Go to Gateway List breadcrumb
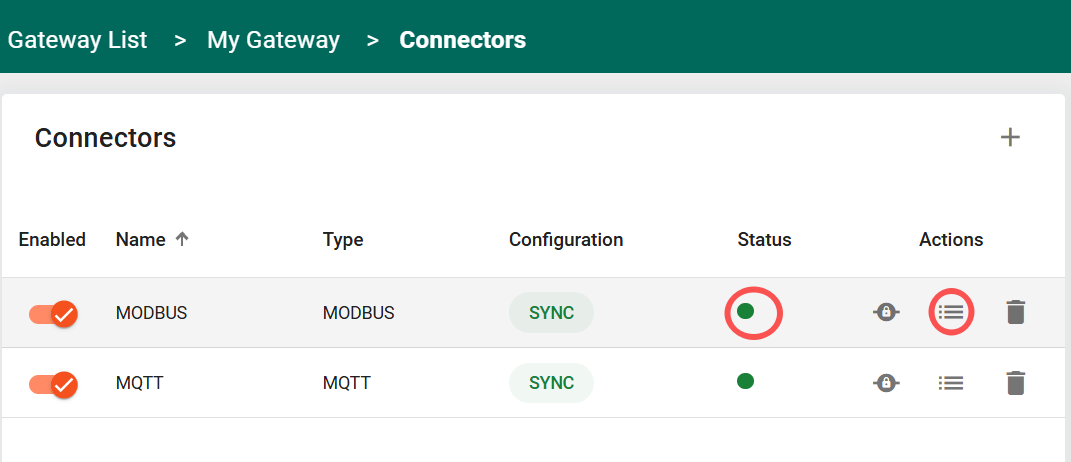1071x462 pixels. pyautogui.click(x=78, y=40)
